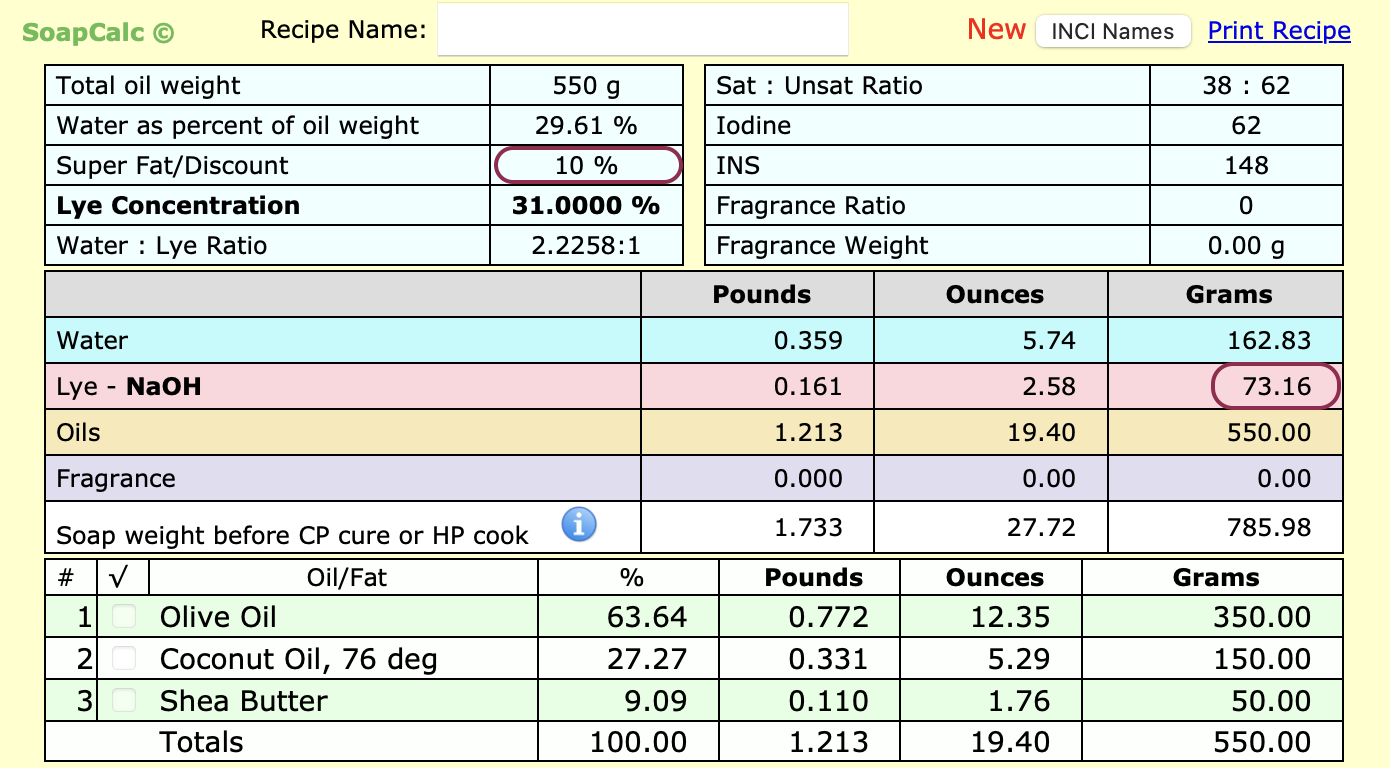The height and width of the screenshot is (768, 1390).
Task: Click the green SoapCalc © logo text
Action: click(x=98, y=32)
